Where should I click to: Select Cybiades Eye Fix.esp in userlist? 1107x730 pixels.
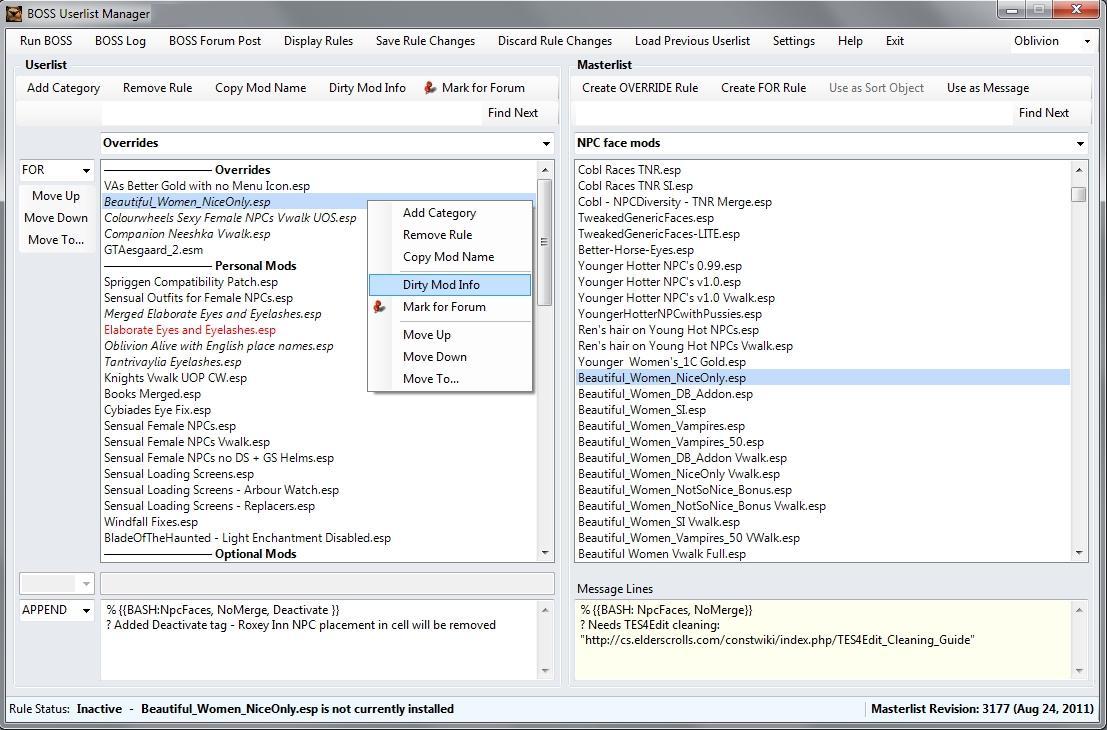coord(157,410)
